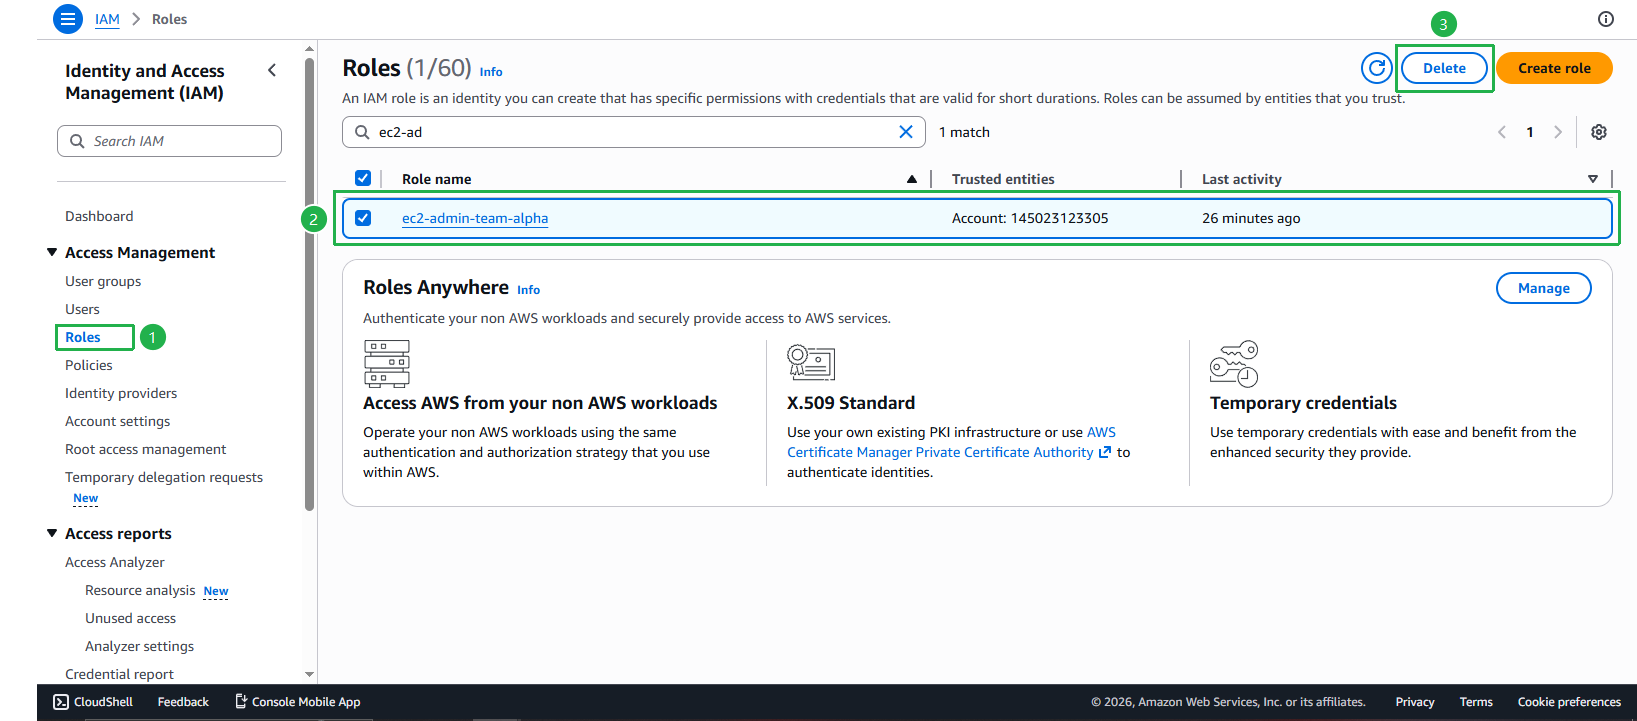Click the X.509 certificate icon
The height and width of the screenshot is (721, 1637).
[811, 362]
